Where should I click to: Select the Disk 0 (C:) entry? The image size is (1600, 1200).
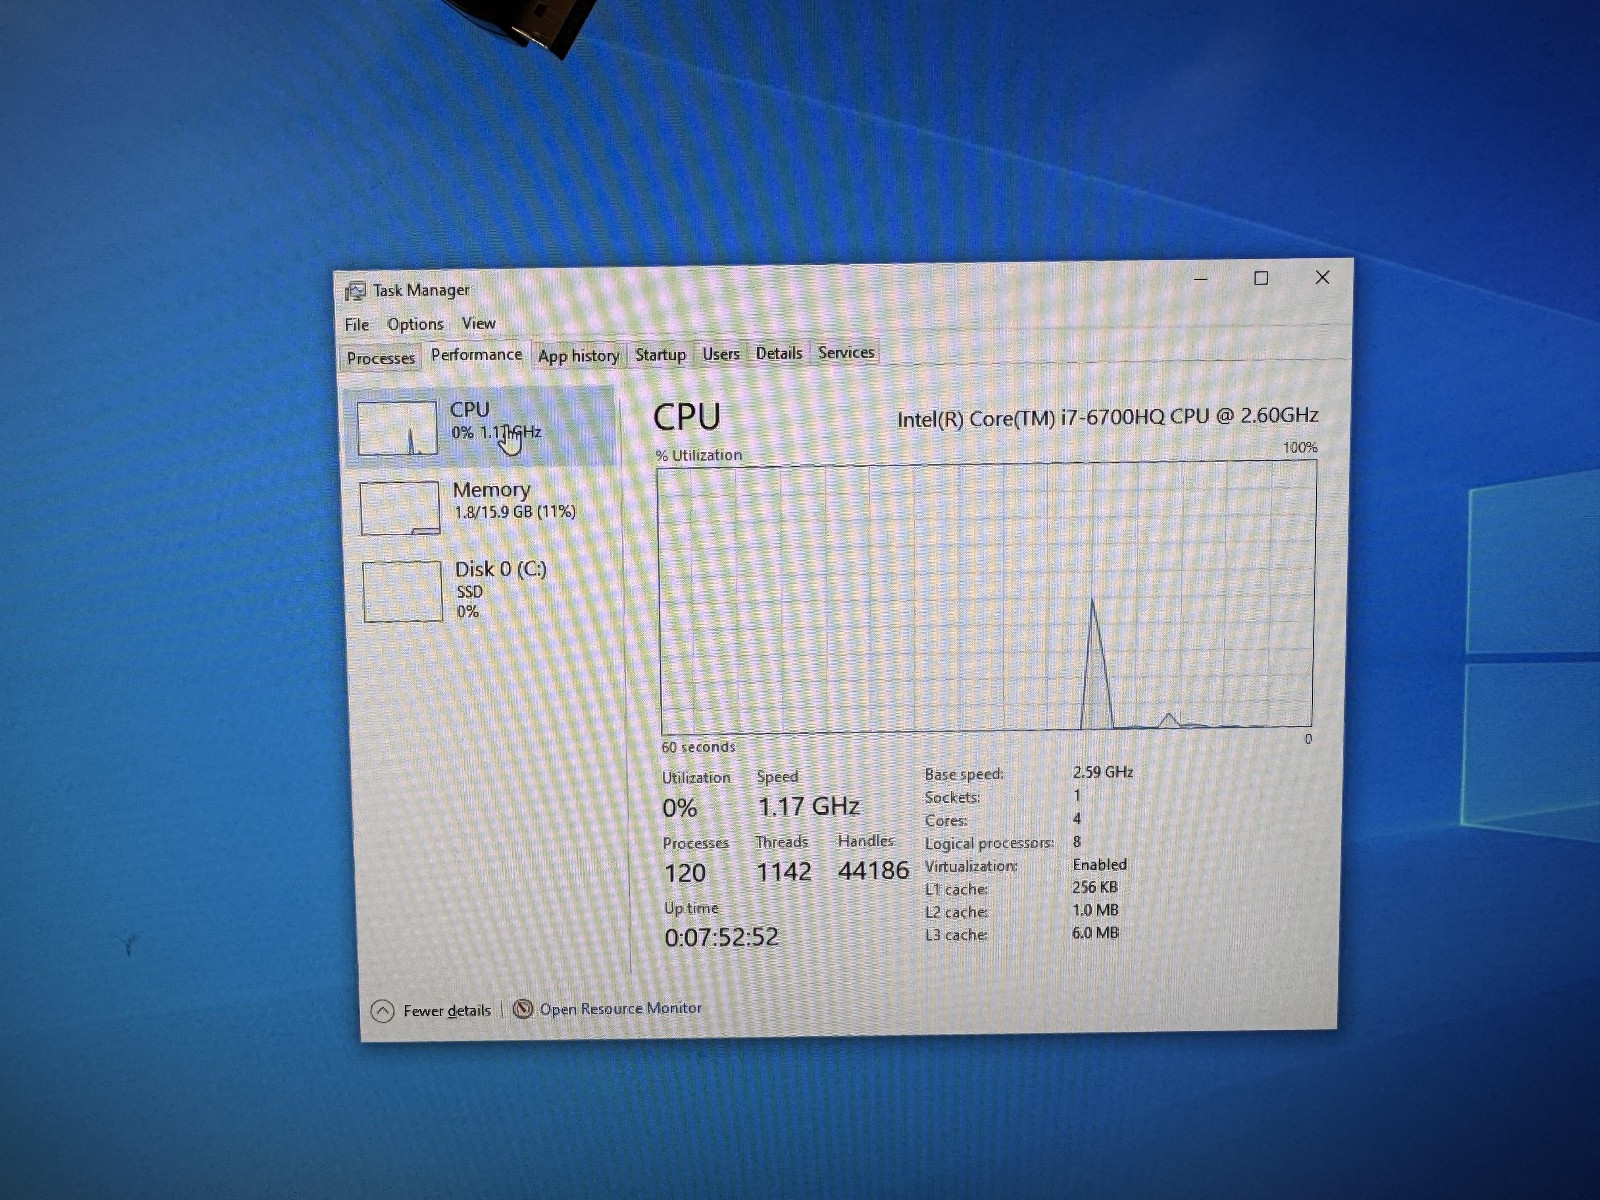pos(484,590)
